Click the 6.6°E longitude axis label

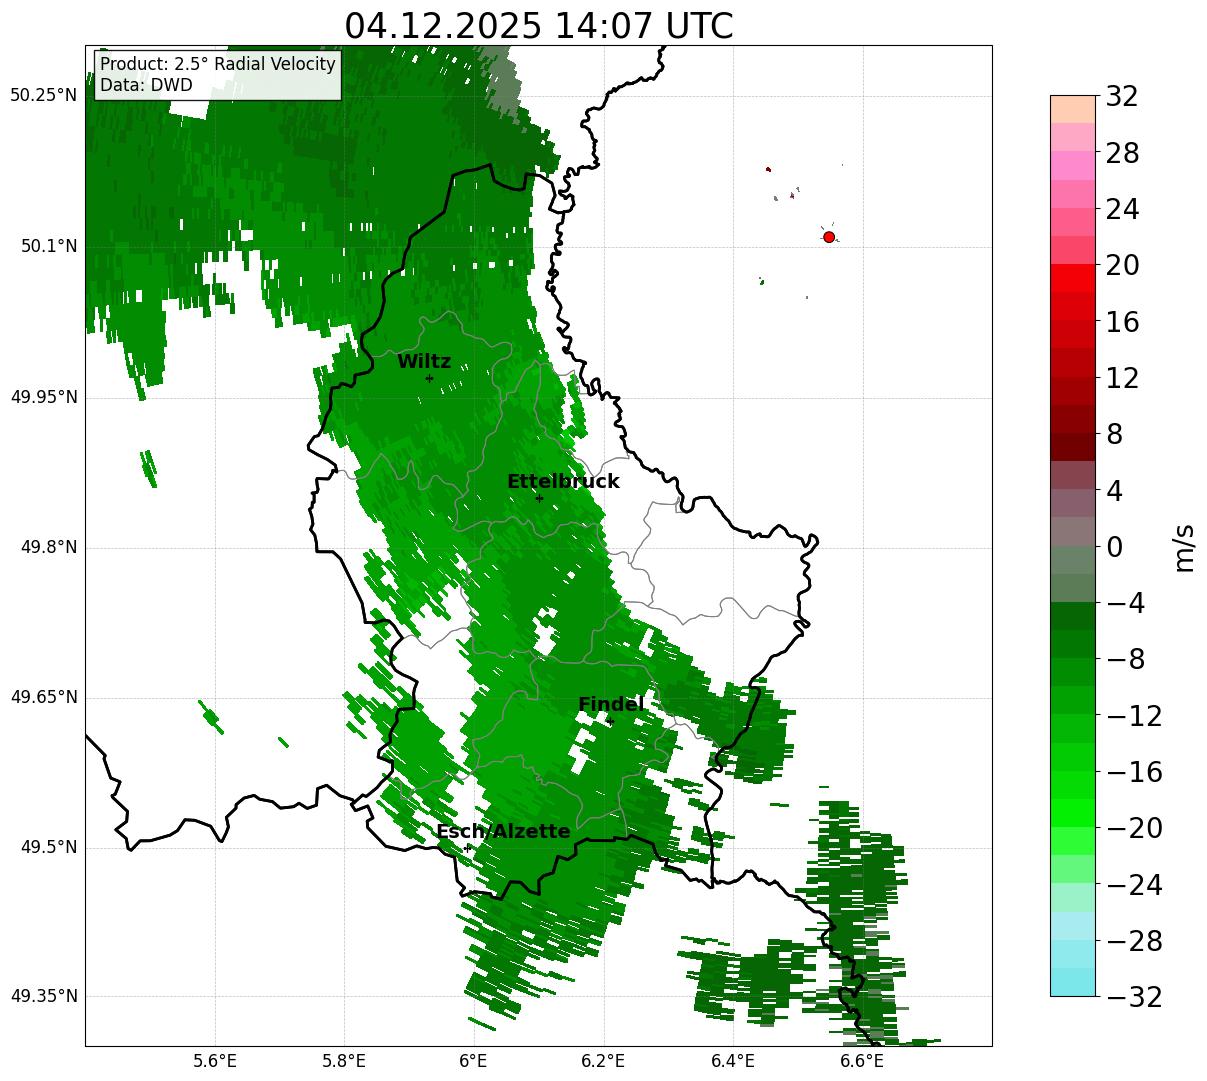pyautogui.click(x=863, y=1061)
